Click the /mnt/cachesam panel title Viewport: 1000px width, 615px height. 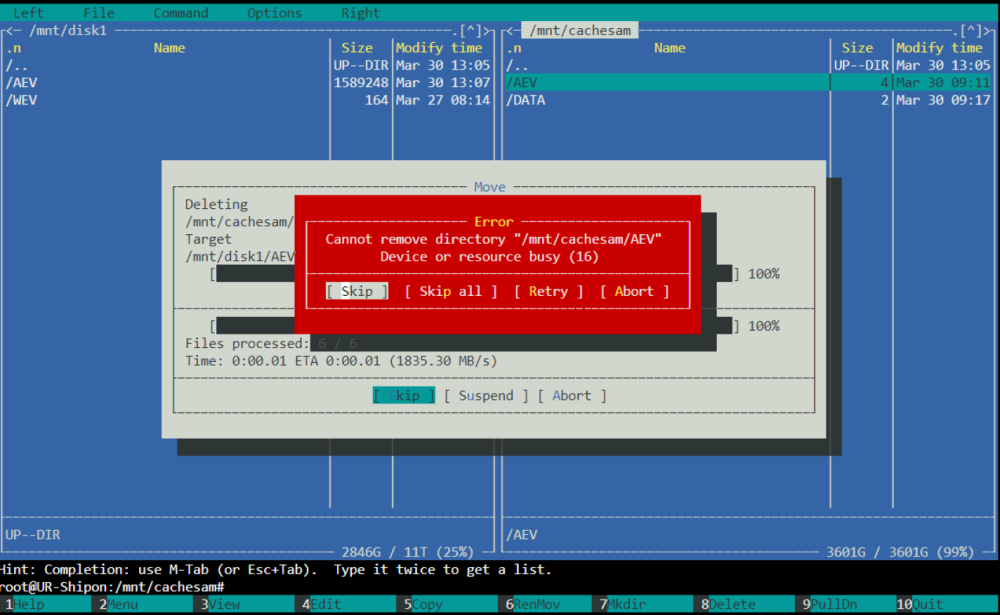pos(580,31)
